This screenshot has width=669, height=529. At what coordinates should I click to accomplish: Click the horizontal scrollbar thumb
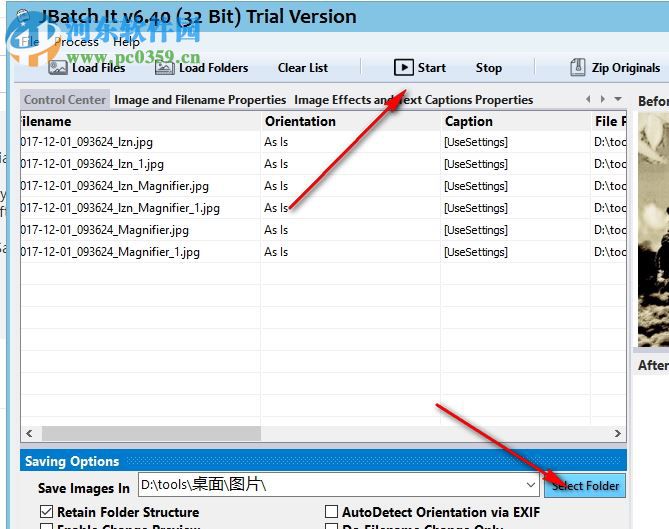pyautogui.click(x=151, y=433)
